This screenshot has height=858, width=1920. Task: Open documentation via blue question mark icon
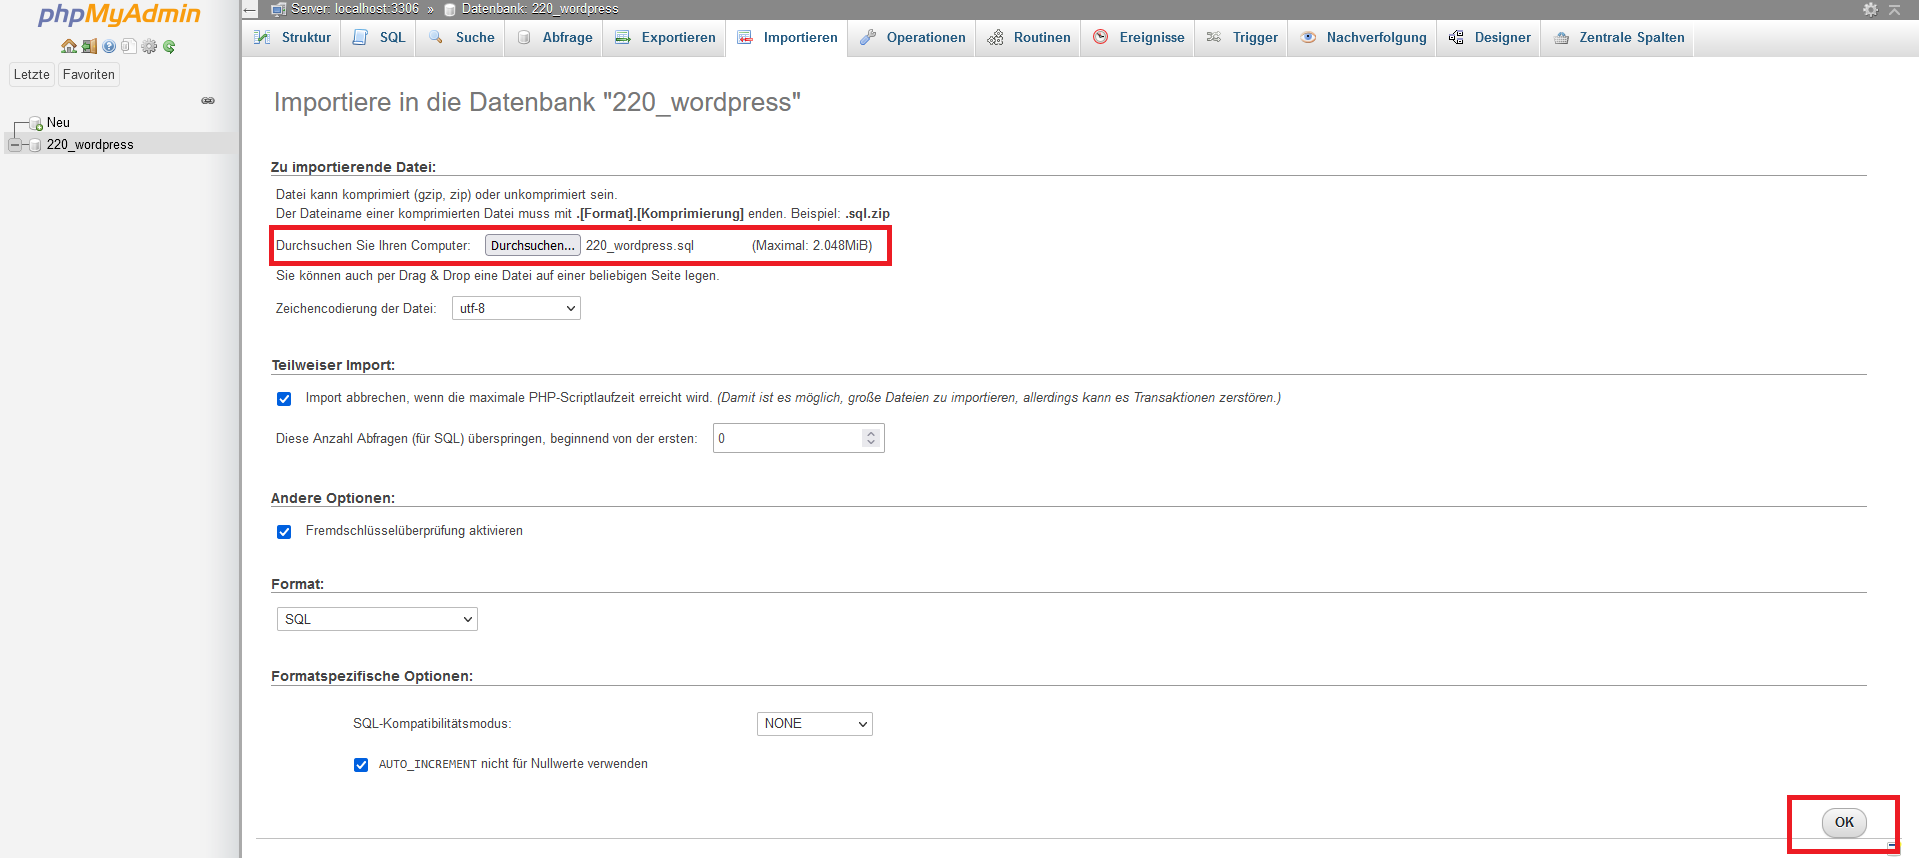109,46
